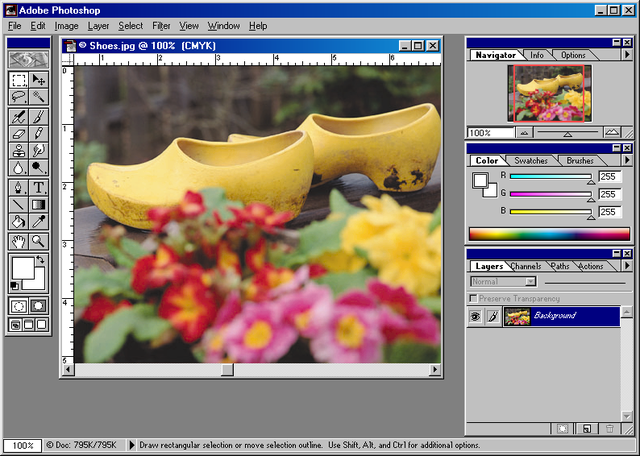Open the Filter menu
Viewport: 640px width, 456px height.
(161, 26)
